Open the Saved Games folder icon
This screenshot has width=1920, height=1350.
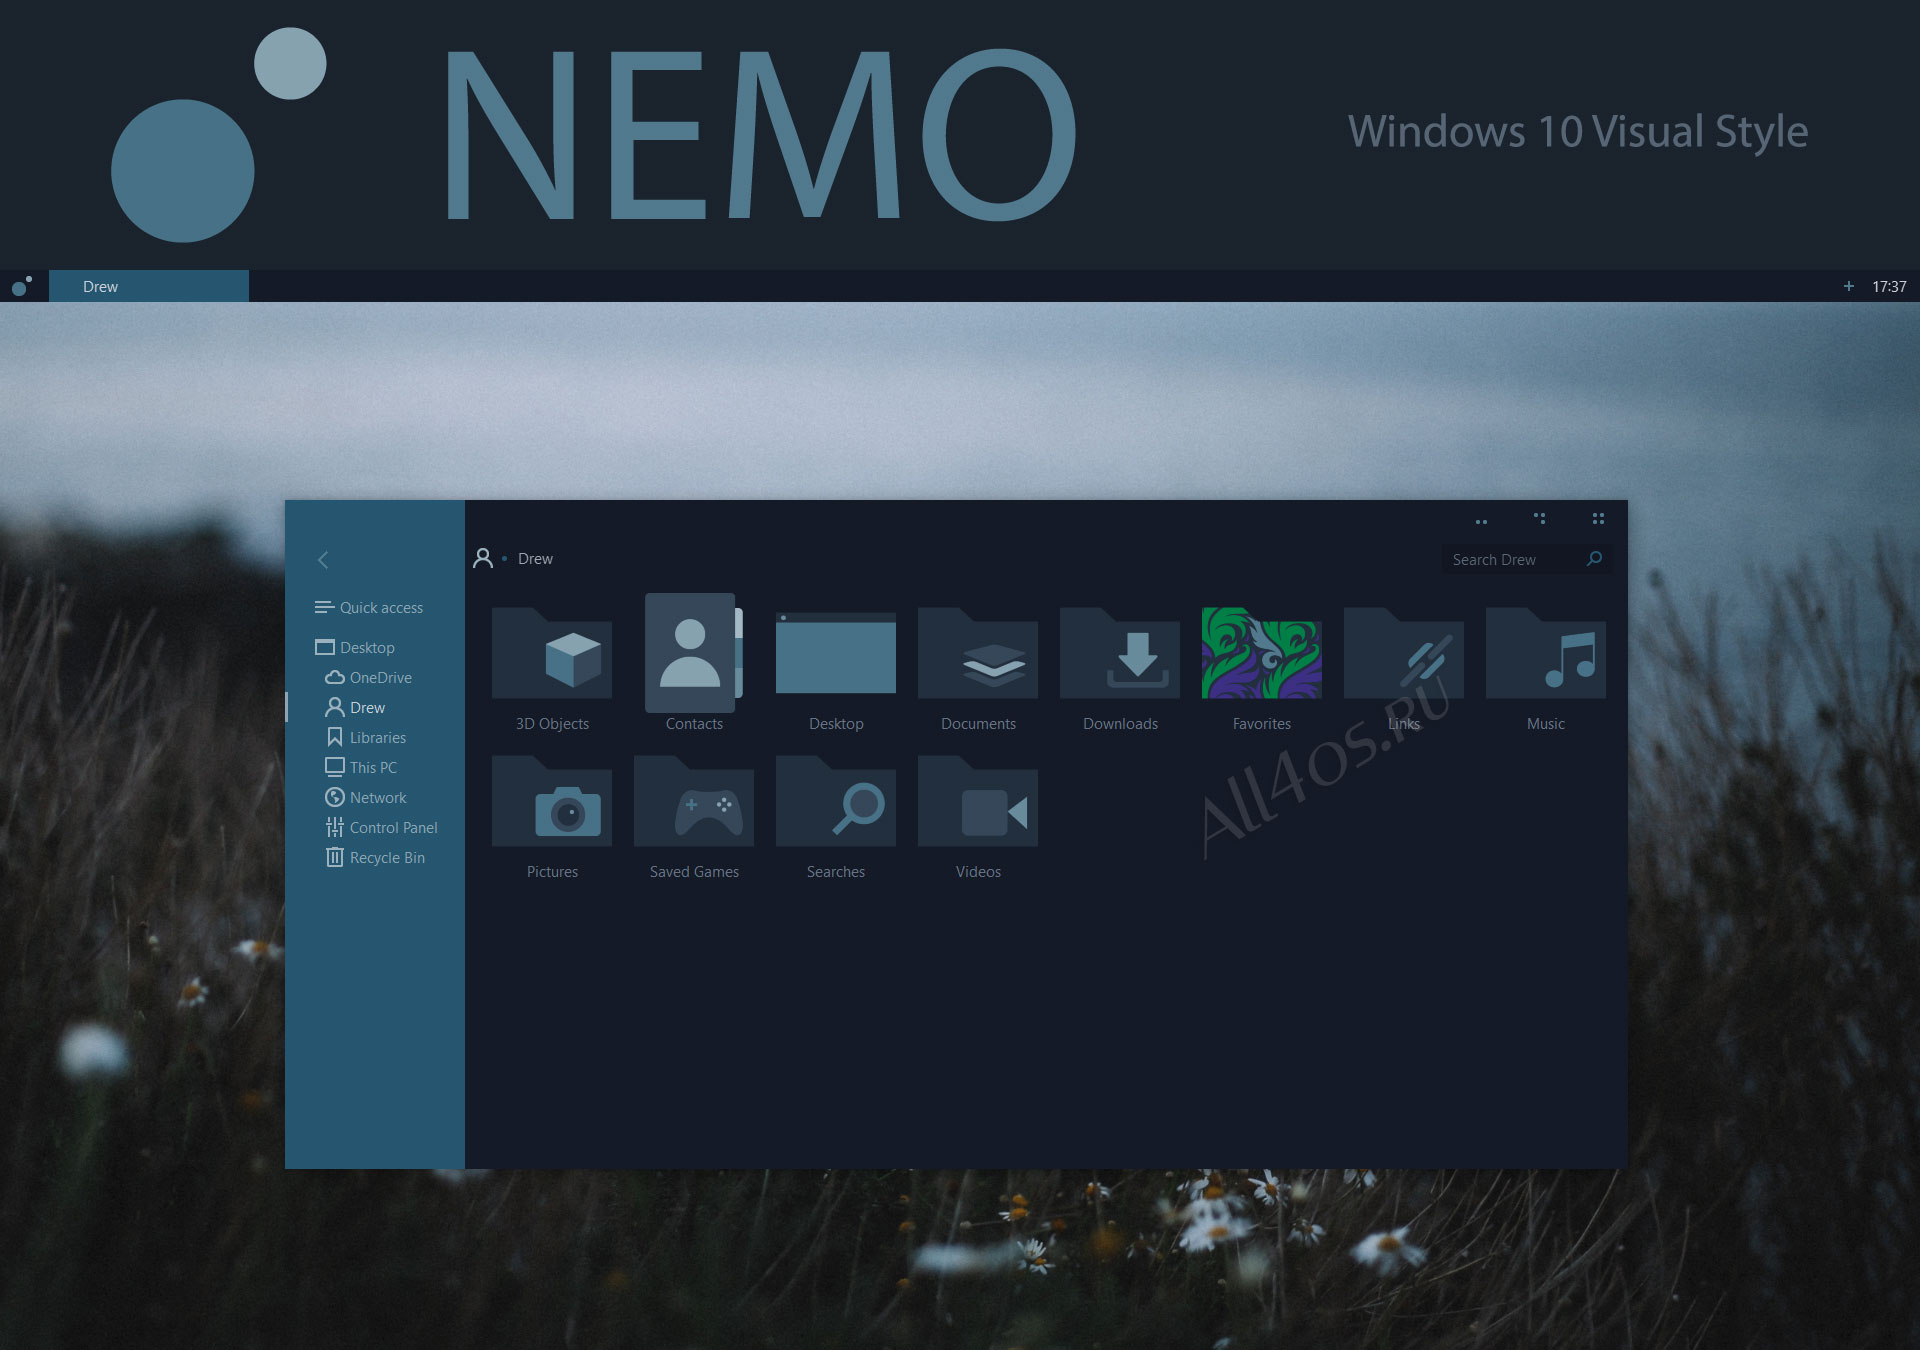[x=694, y=801]
